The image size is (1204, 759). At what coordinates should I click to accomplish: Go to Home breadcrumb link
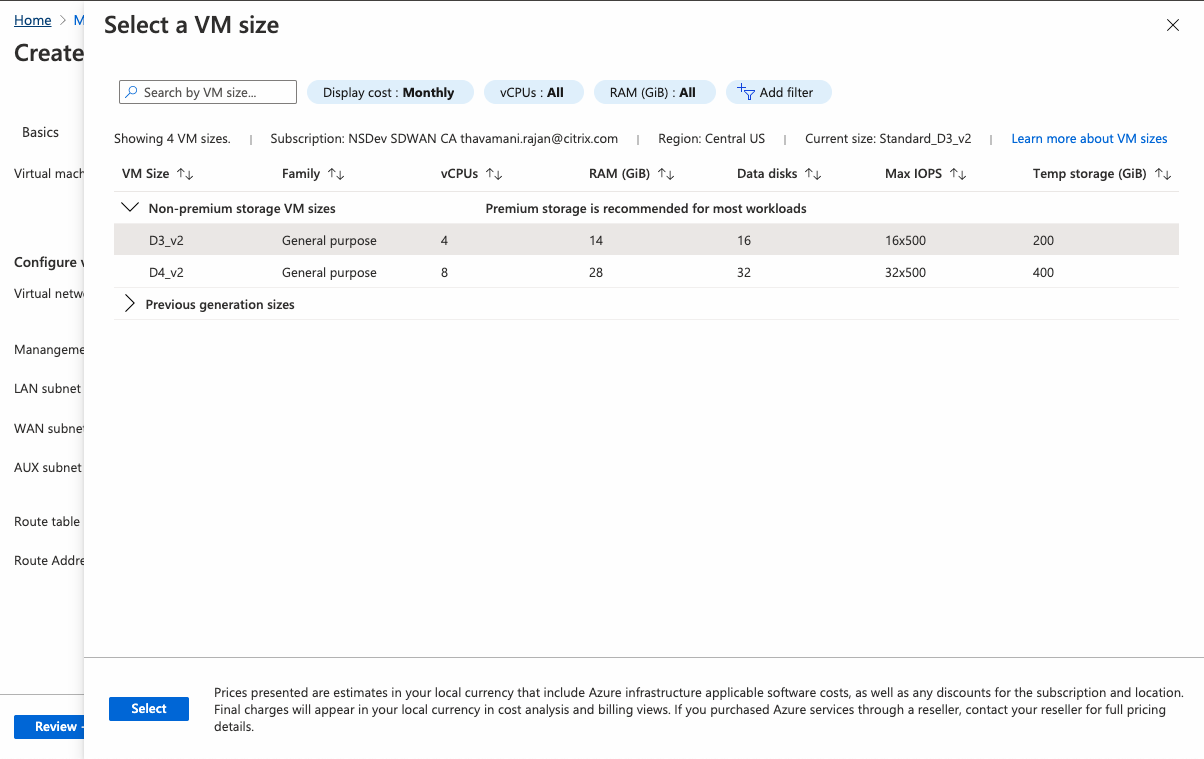pyautogui.click(x=33, y=20)
